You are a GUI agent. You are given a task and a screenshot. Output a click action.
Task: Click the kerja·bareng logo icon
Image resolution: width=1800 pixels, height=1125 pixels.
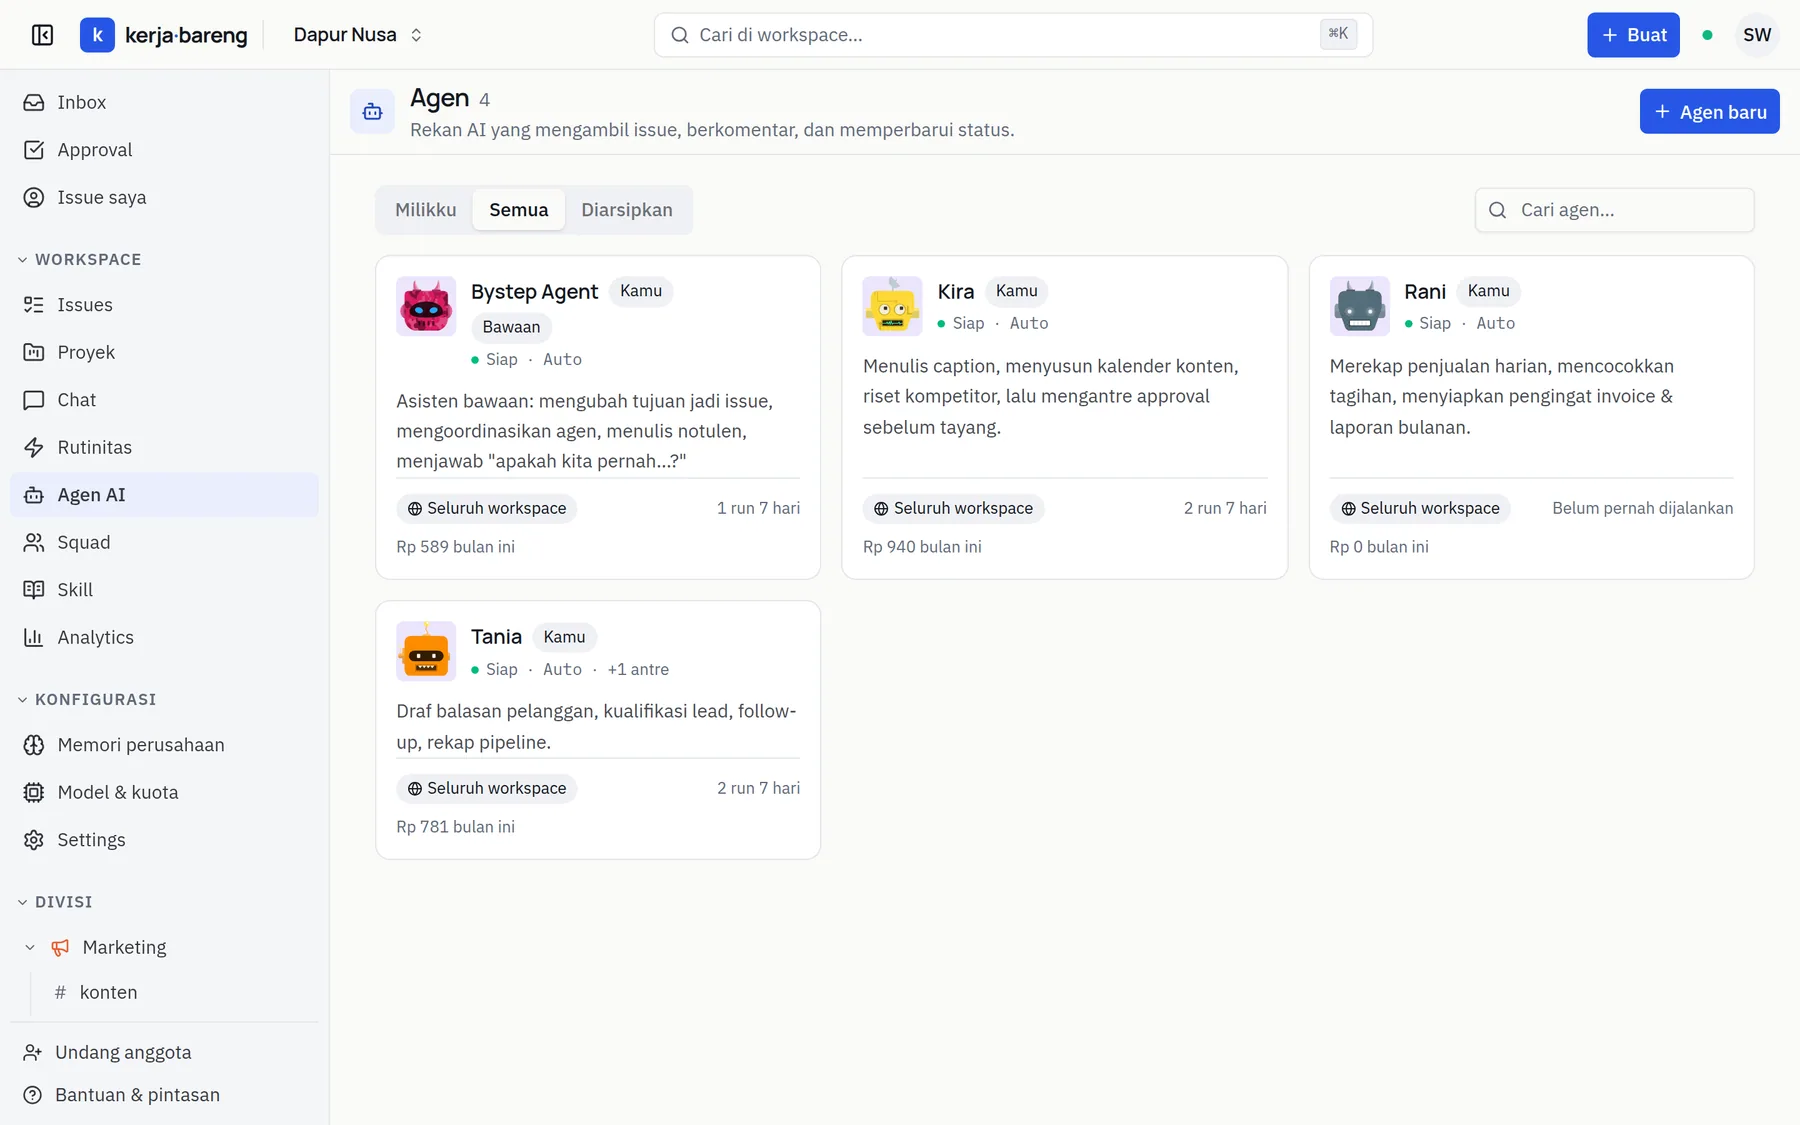point(97,35)
